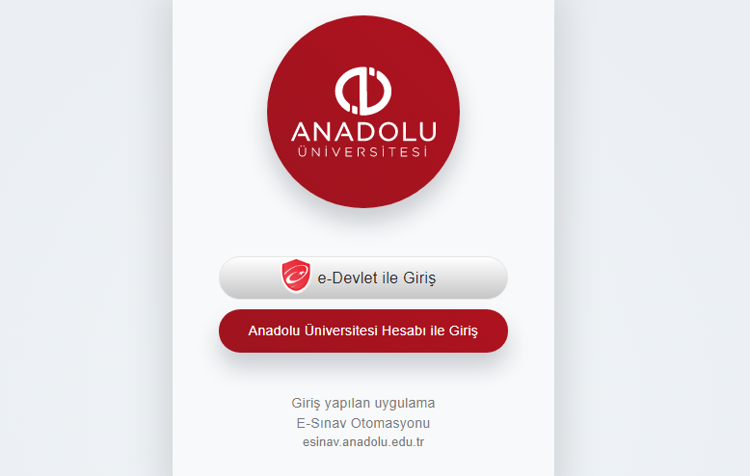This screenshot has height=476, width=750.
Task: Click the 'e-Devlet ile Giriş' label text
Action: click(377, 278)
